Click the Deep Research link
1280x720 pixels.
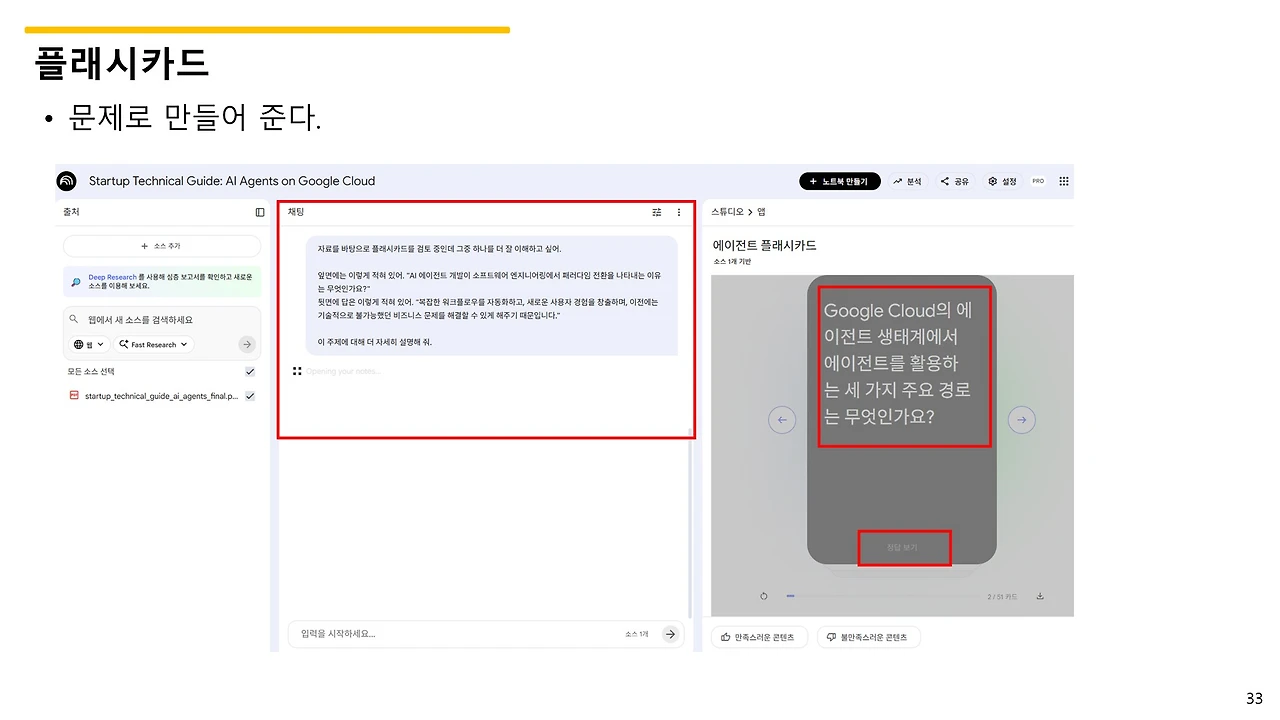click(x=112, y=277)
